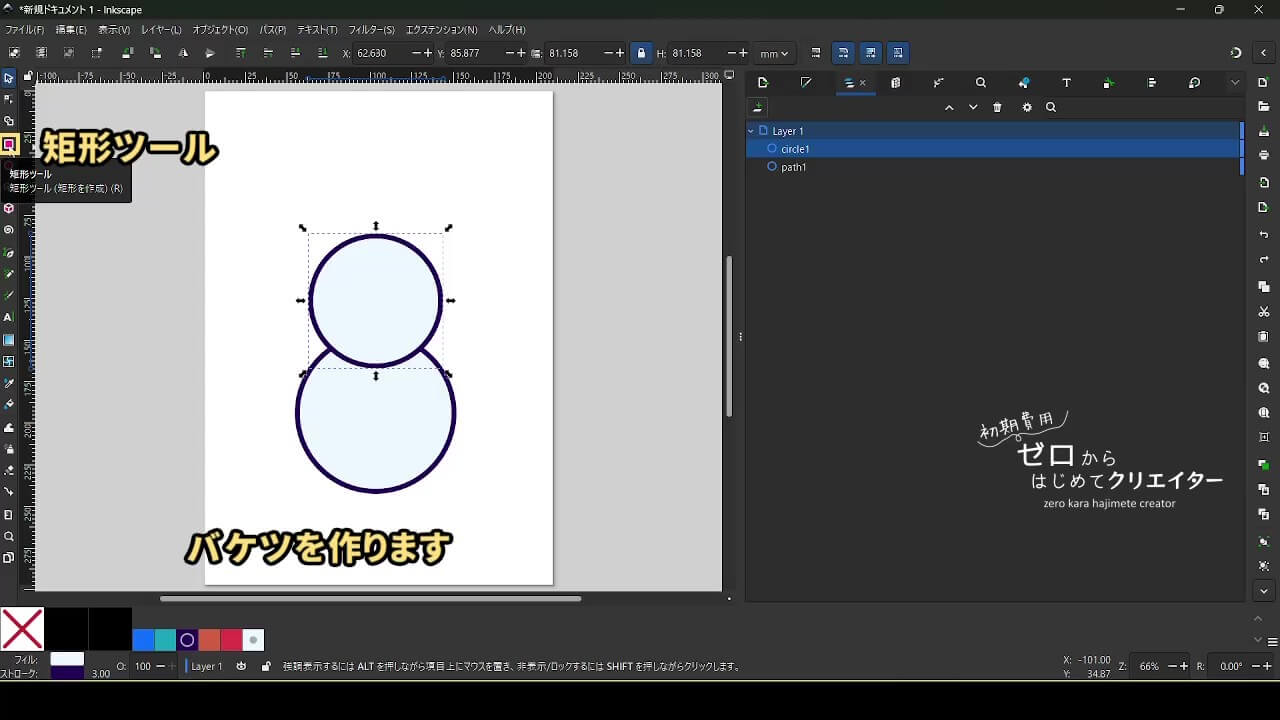The width and height of the screenshot is (1280, 720).
Task: Collapse the Layer 1 tree node
Action: coord(751,131)
